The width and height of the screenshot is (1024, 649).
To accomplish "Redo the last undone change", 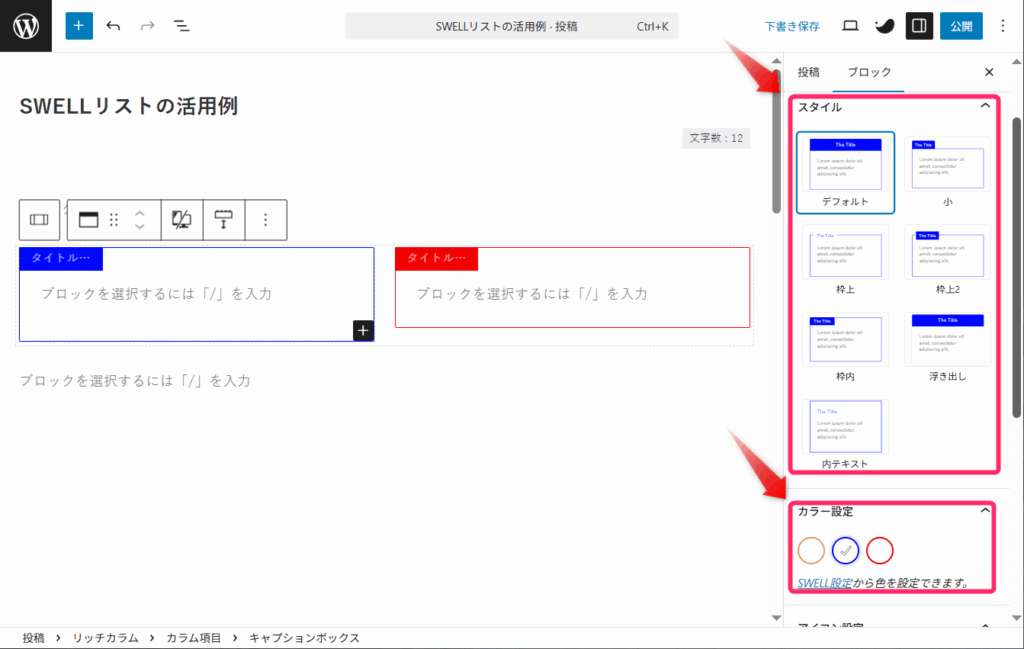I will 148,26.
